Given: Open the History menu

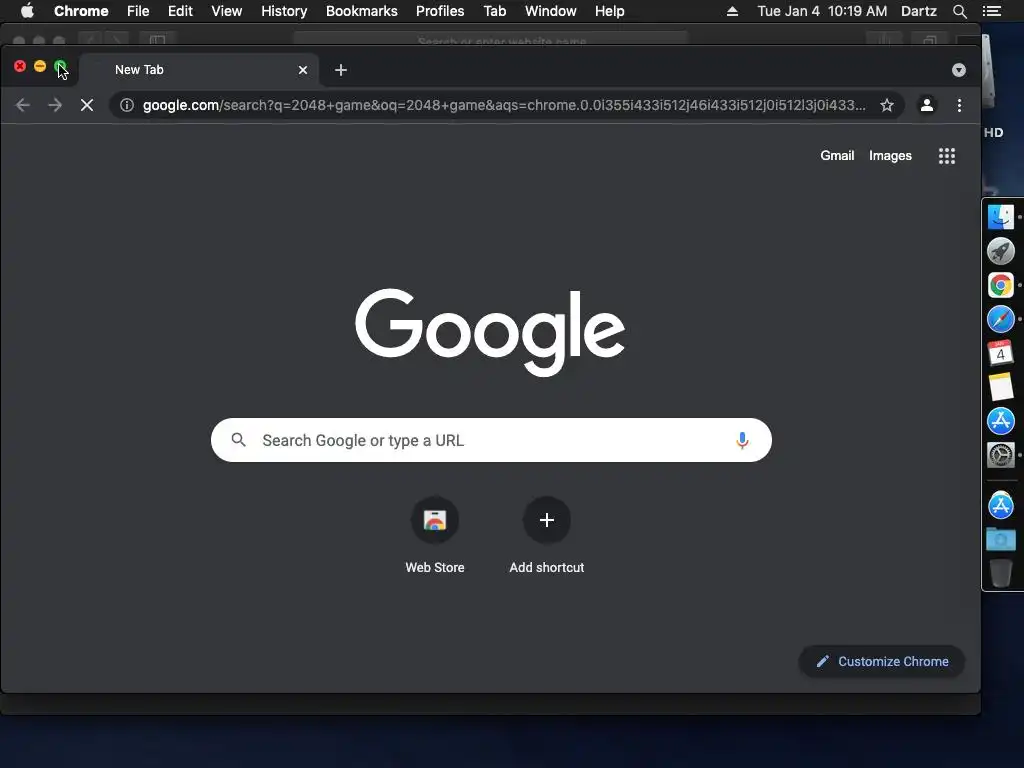Looking at the screenshot, I should click(x=284, y=11).
